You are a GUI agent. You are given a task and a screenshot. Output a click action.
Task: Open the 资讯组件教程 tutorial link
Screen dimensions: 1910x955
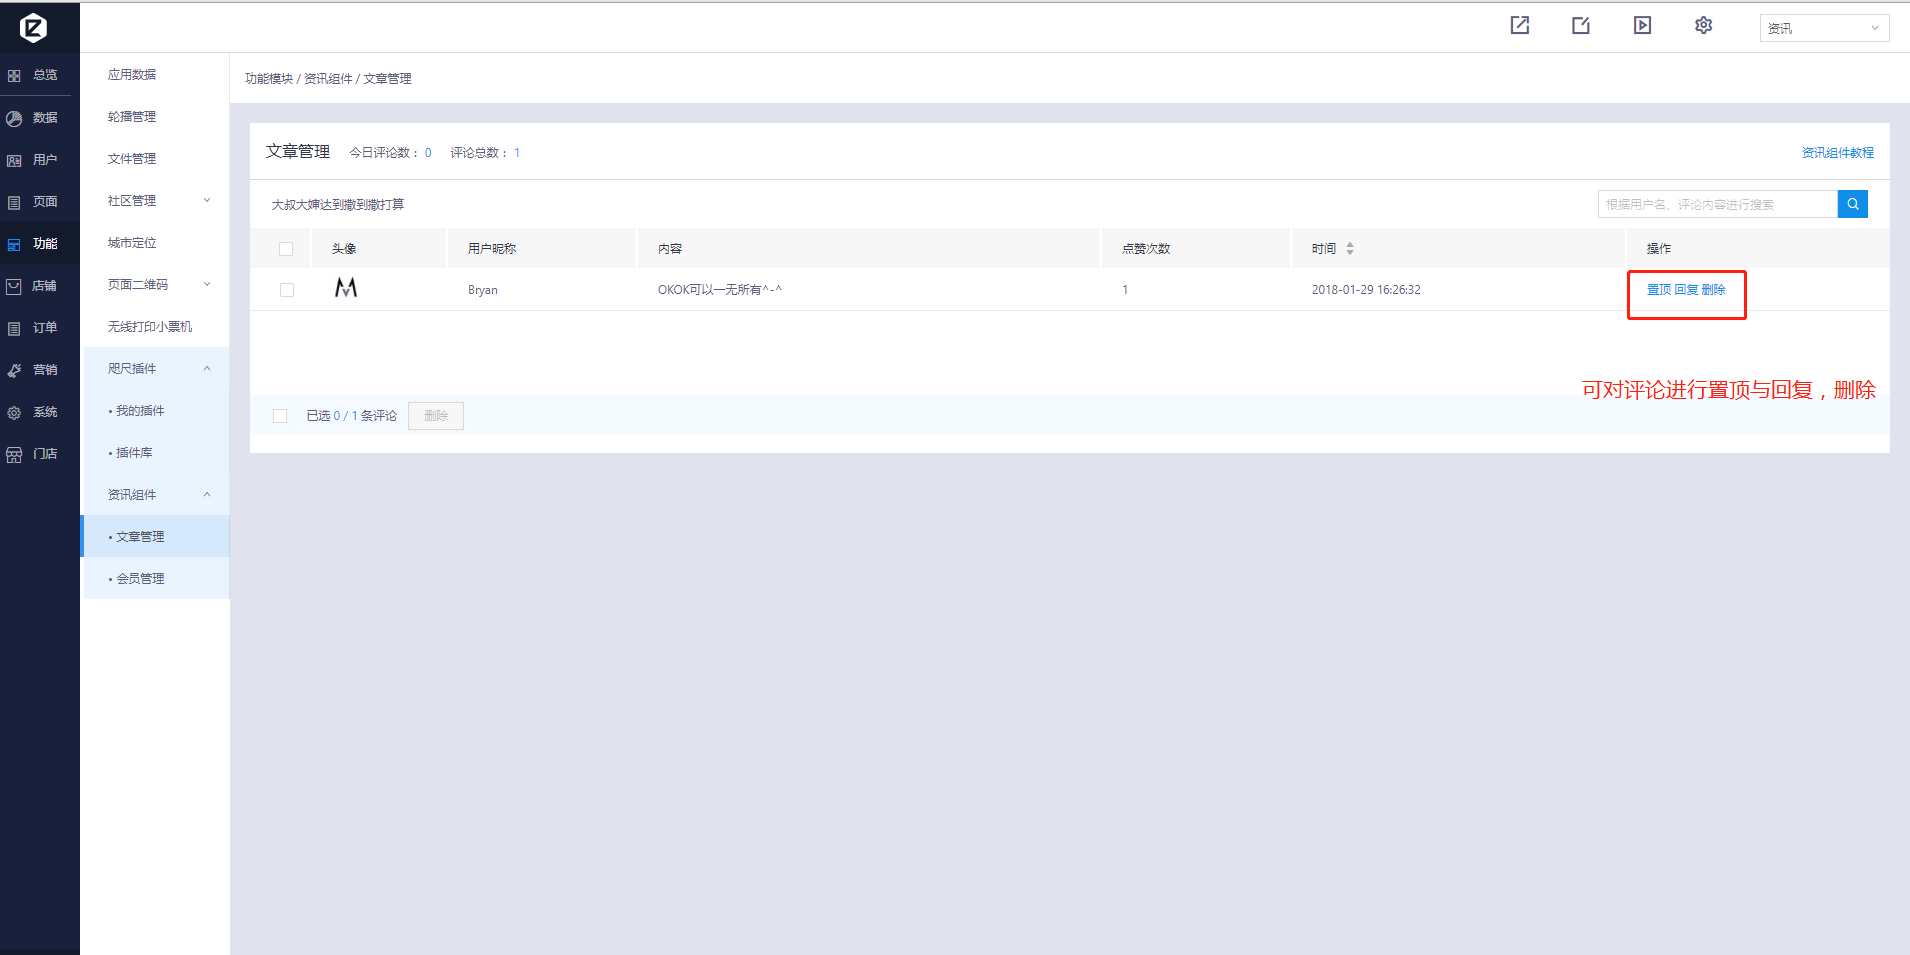(1837, 153)
